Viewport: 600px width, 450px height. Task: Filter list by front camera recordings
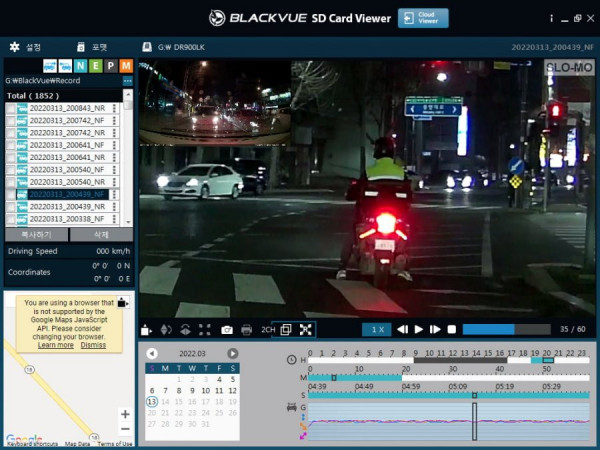50,66
